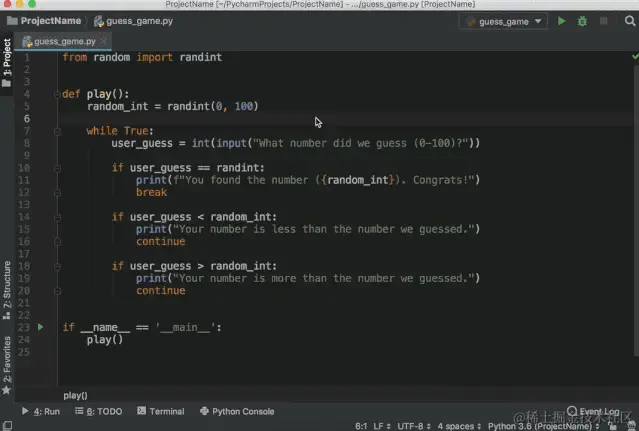Viewport: 639px width, 431px height.
Task: Collapse the def play() function fold marker
Action: (x=57, y=95)
